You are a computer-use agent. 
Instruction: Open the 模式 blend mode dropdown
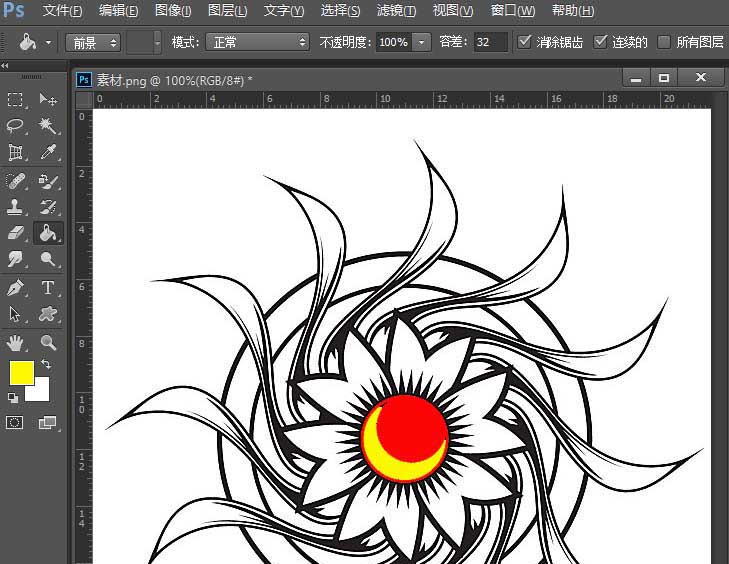(257, 42)
